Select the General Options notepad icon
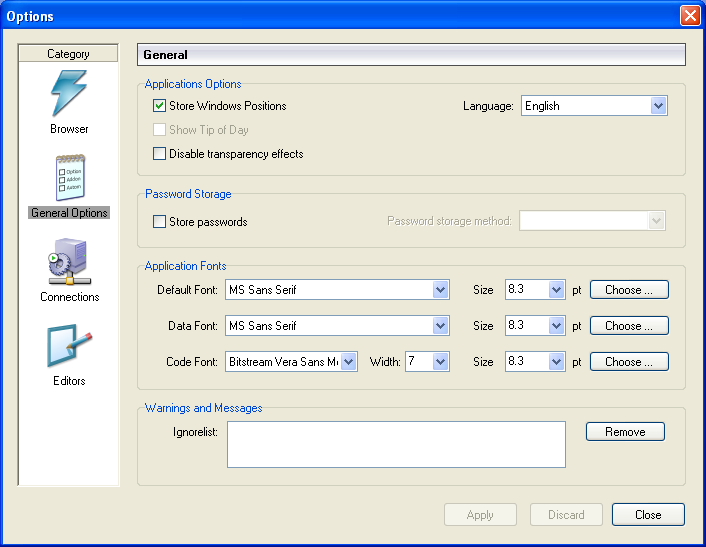706x547 pixels. coord(69,179)
